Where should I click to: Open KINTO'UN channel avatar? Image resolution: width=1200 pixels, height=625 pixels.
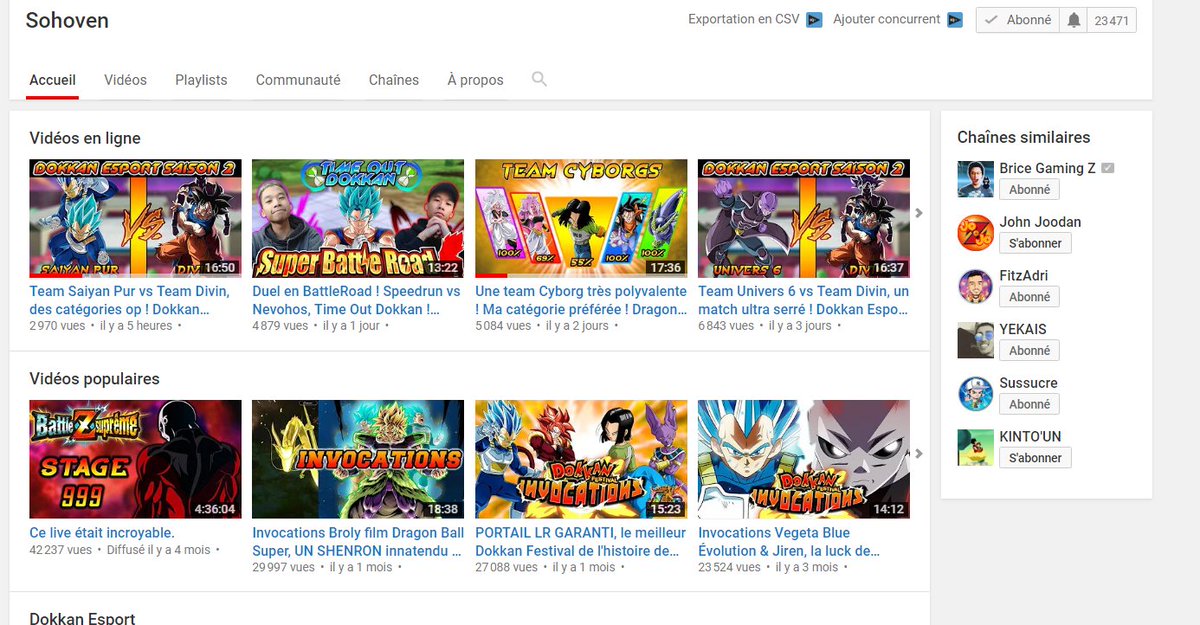tap(975, 448)
